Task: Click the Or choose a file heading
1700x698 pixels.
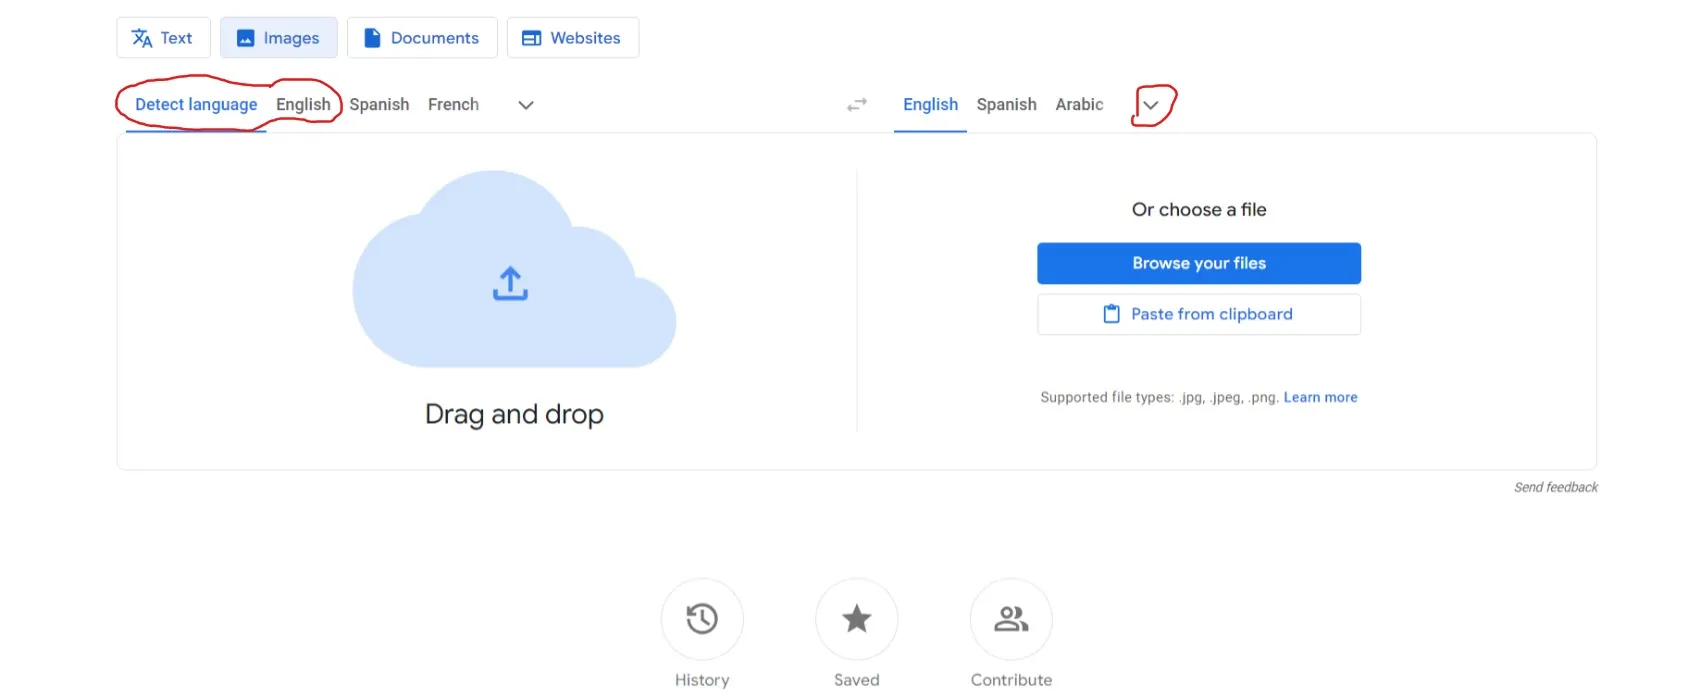Action: [1199, 209]
